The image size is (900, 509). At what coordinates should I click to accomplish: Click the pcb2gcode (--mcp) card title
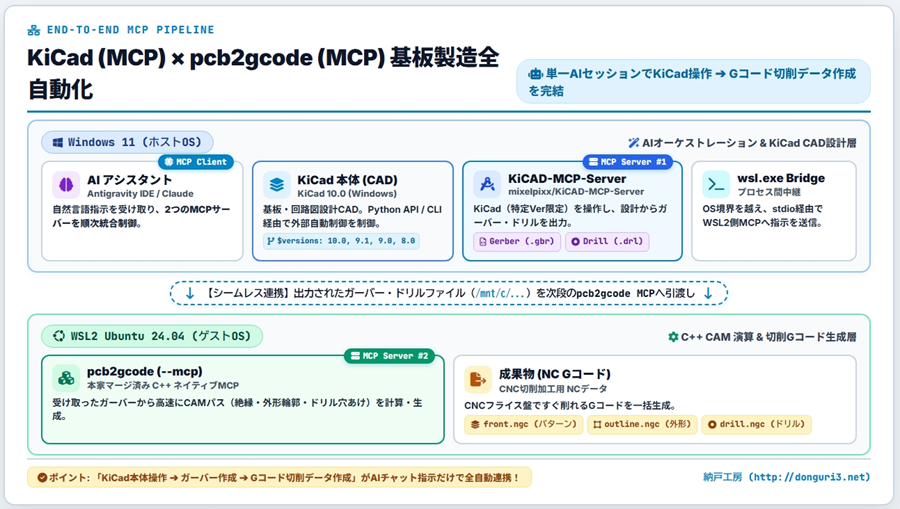[145, 371]
